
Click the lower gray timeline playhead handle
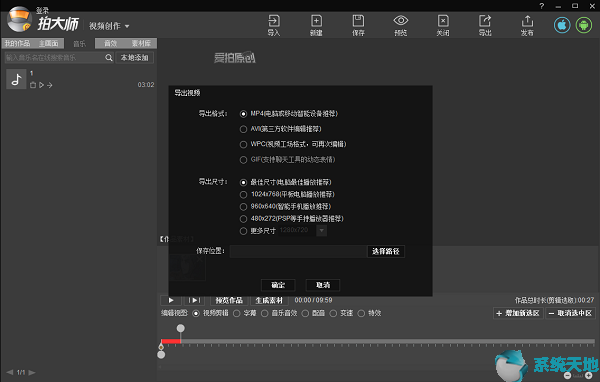click(161, 354)
